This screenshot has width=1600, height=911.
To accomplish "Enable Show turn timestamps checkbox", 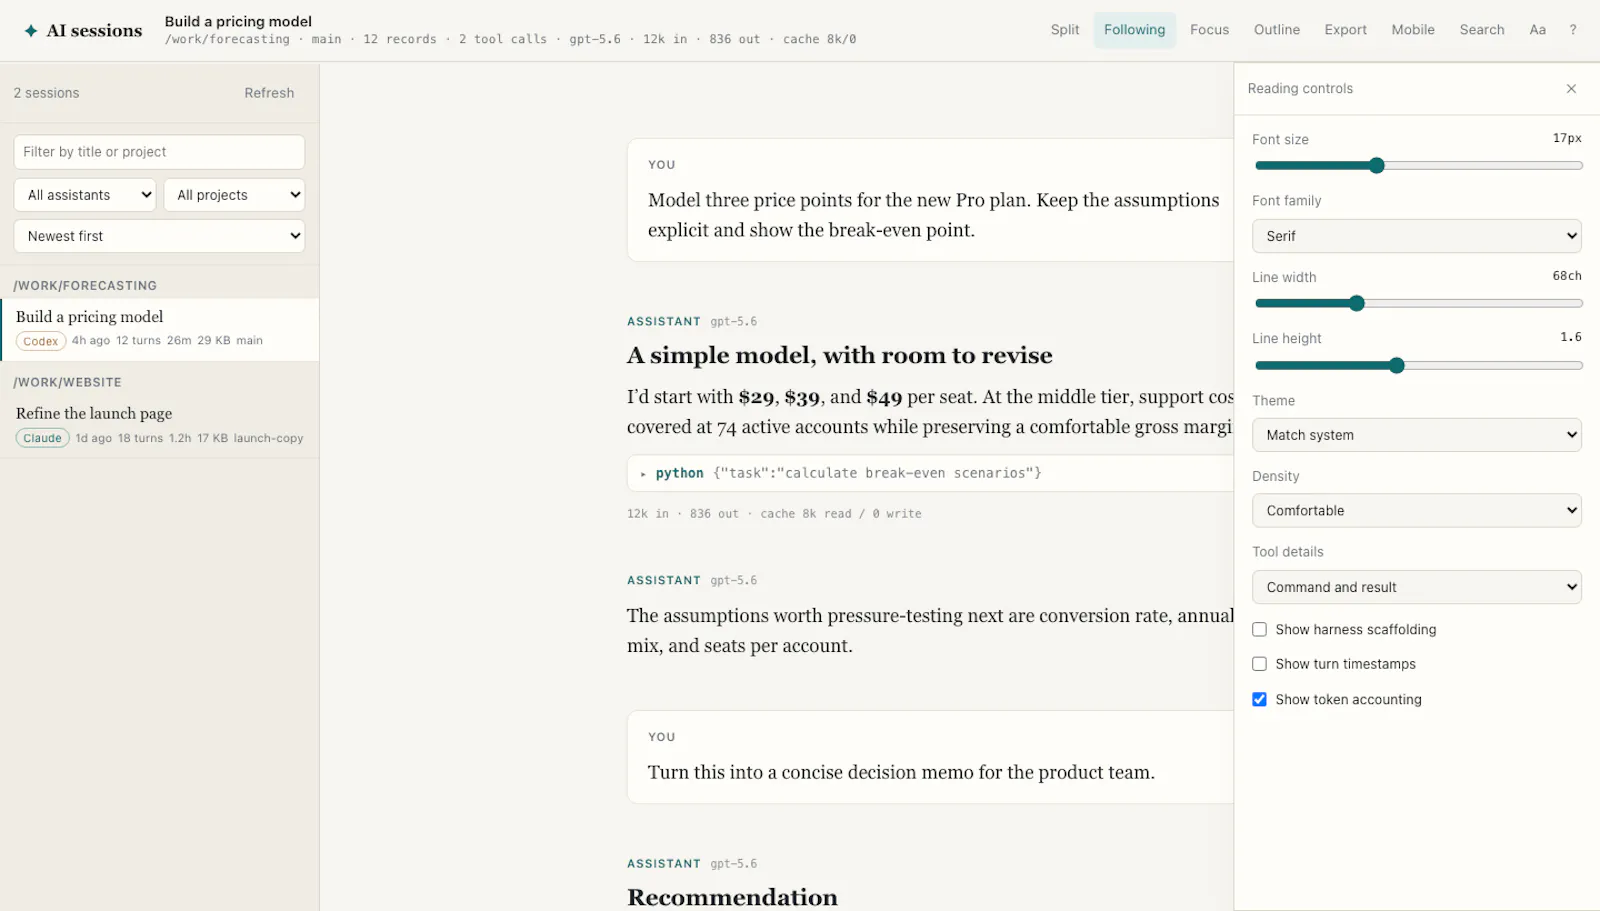I will 1259,664.
